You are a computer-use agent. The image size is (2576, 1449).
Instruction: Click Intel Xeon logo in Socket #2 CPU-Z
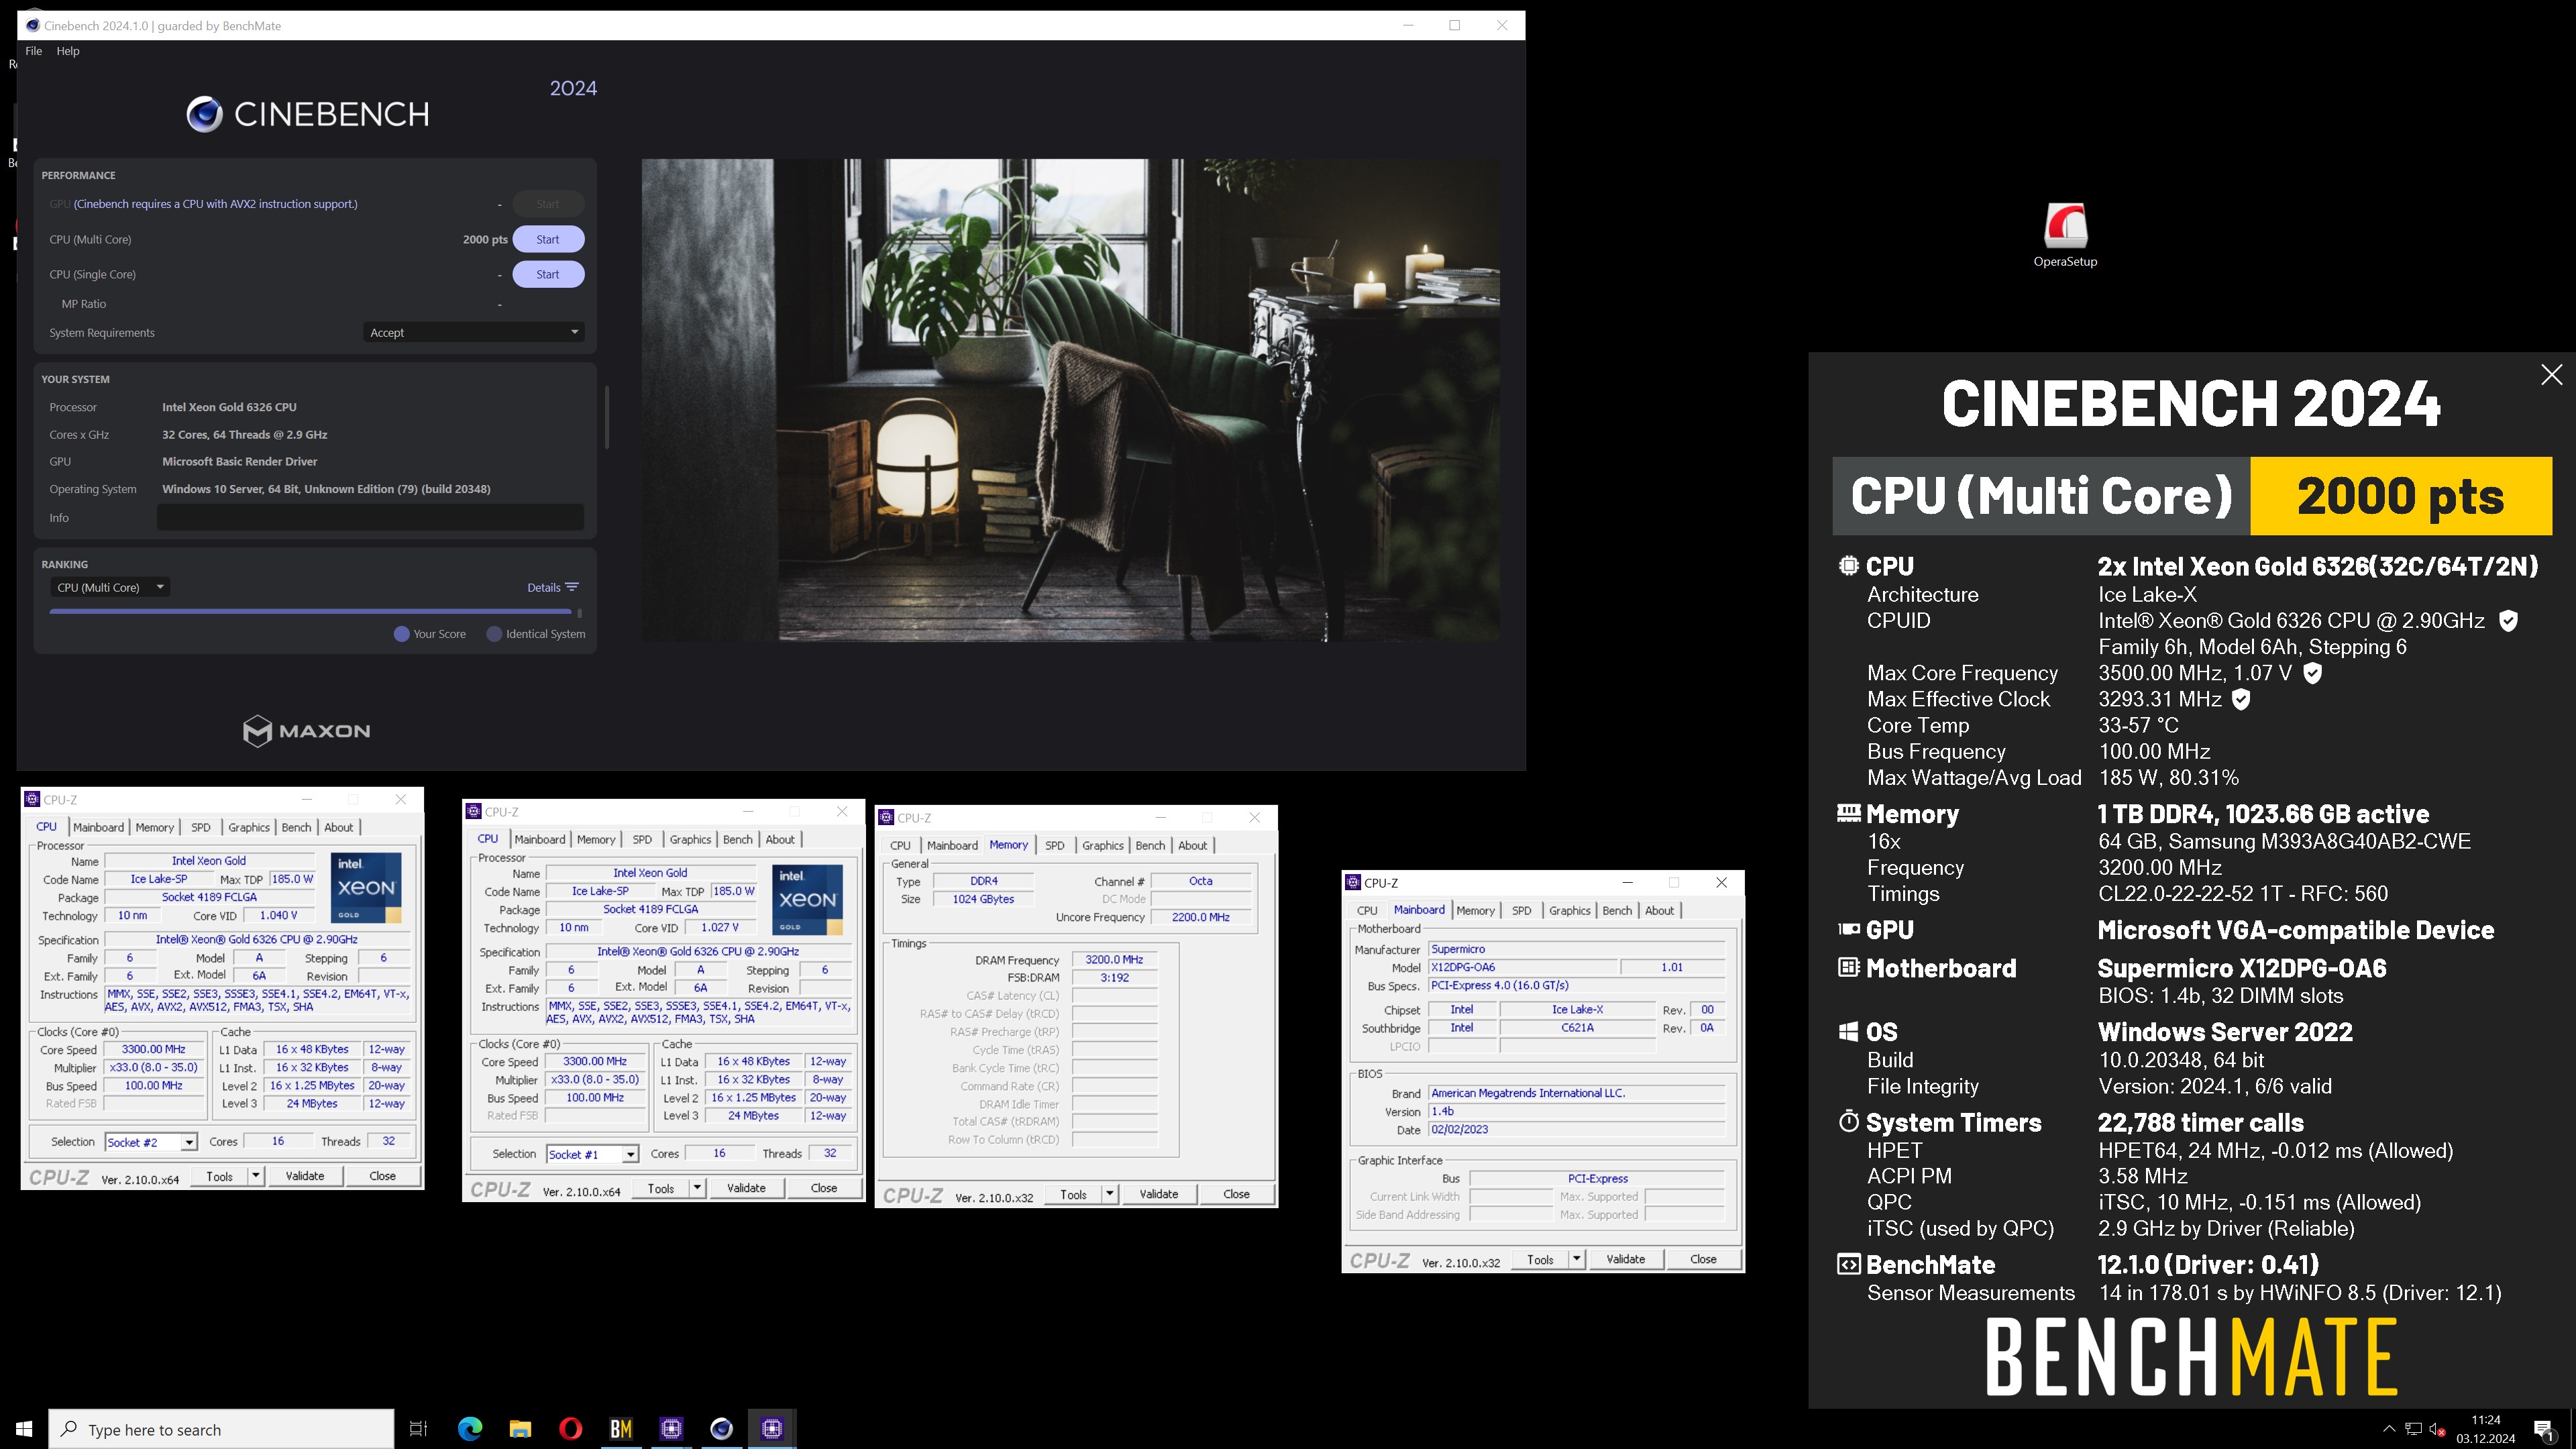click(x=366, y=887)
